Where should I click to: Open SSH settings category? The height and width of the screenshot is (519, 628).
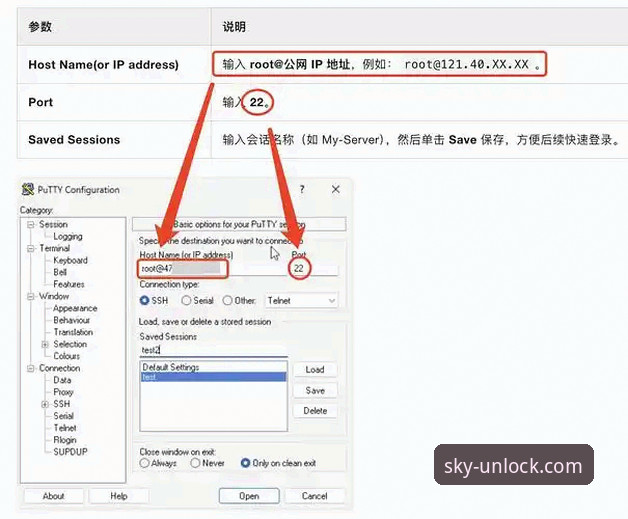[62, 404]
